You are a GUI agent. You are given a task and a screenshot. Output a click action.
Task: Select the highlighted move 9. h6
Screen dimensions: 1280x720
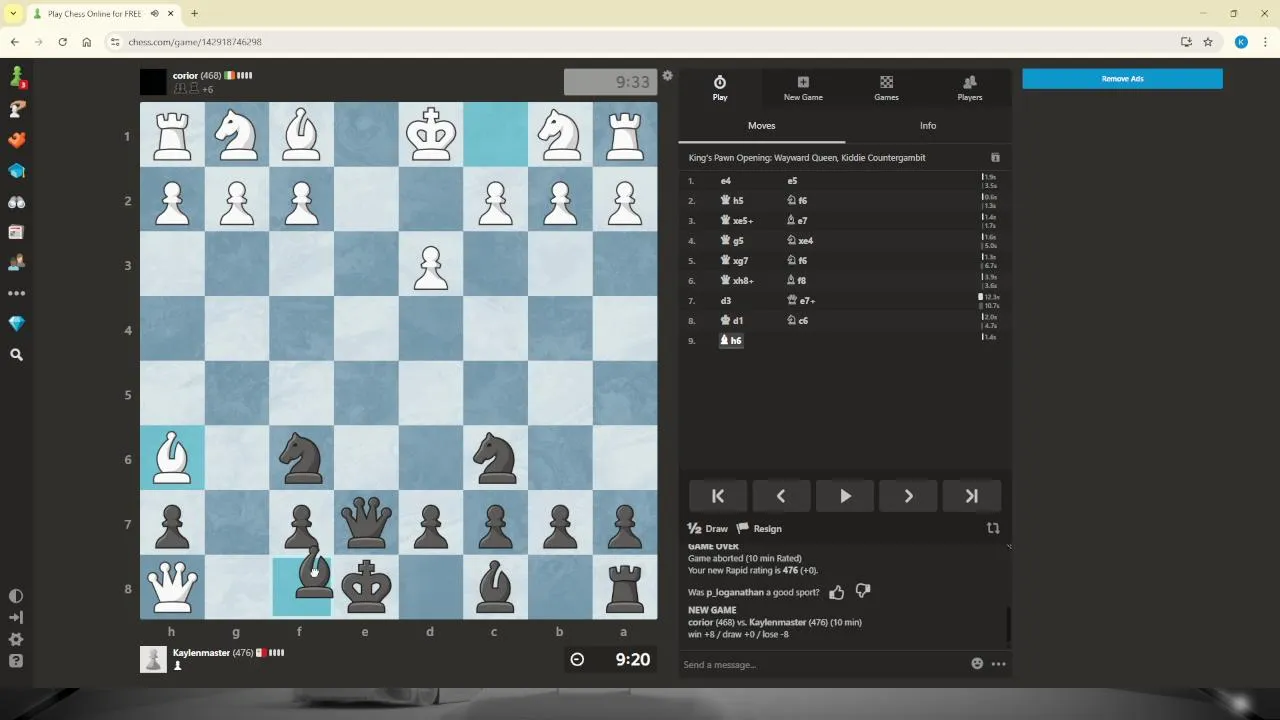point(731,341)
